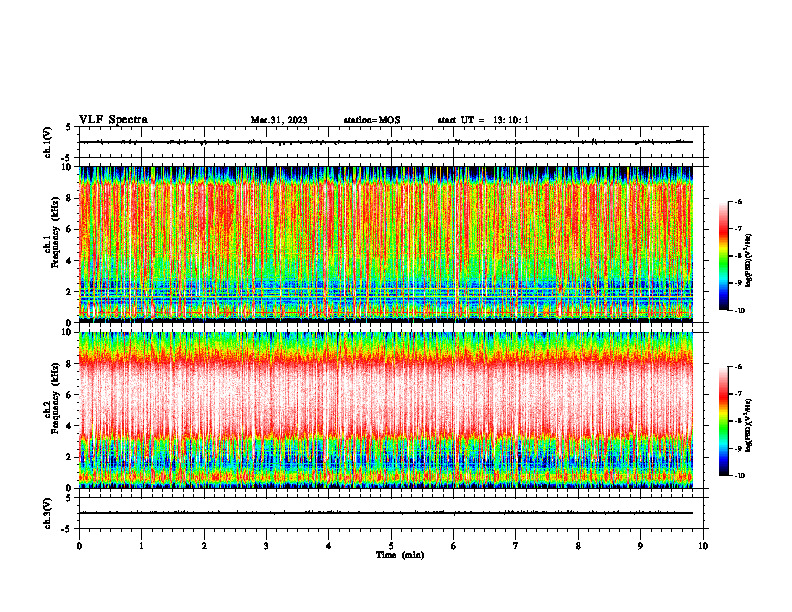Select the date "Mar.31, 2023" in header

coord(279,120)
